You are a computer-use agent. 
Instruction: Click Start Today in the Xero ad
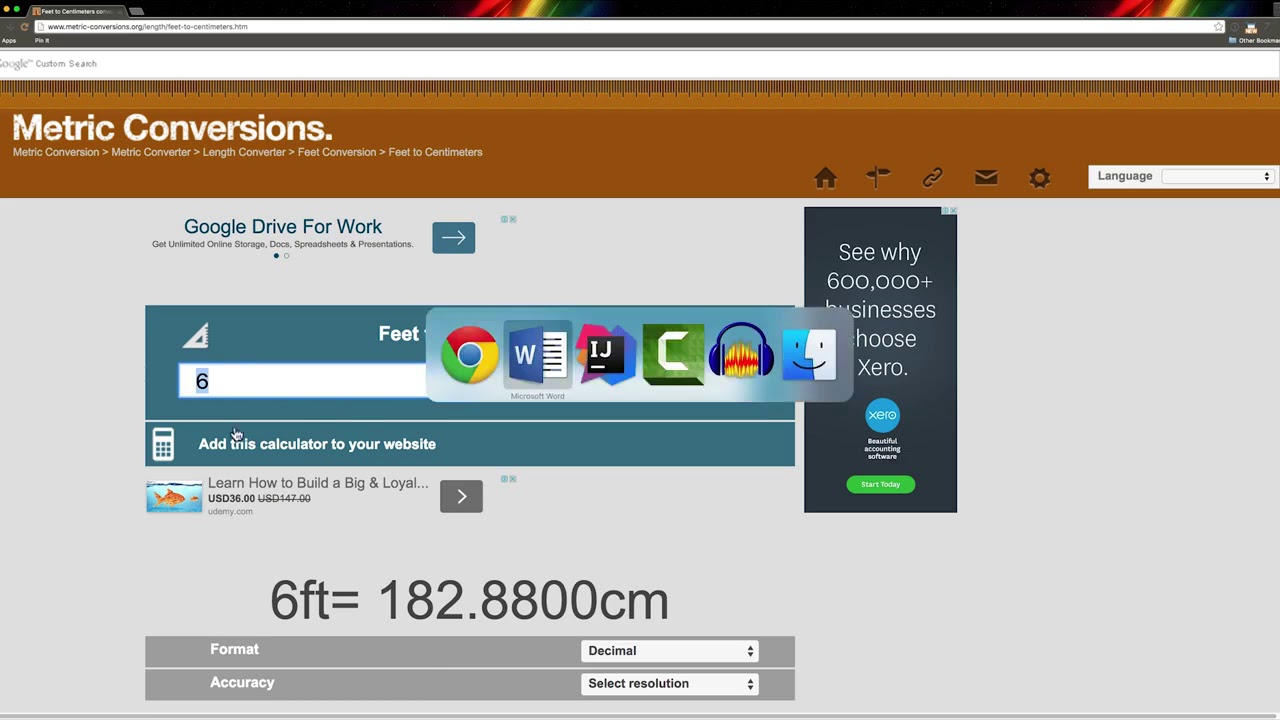(880, 484)
